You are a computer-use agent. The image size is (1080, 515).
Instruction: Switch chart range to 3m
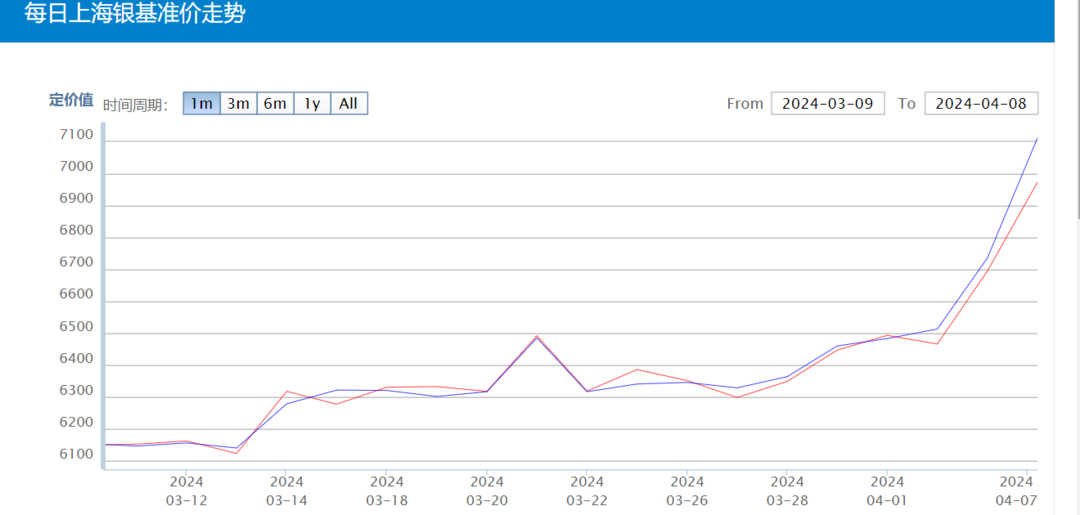point(238,103)
